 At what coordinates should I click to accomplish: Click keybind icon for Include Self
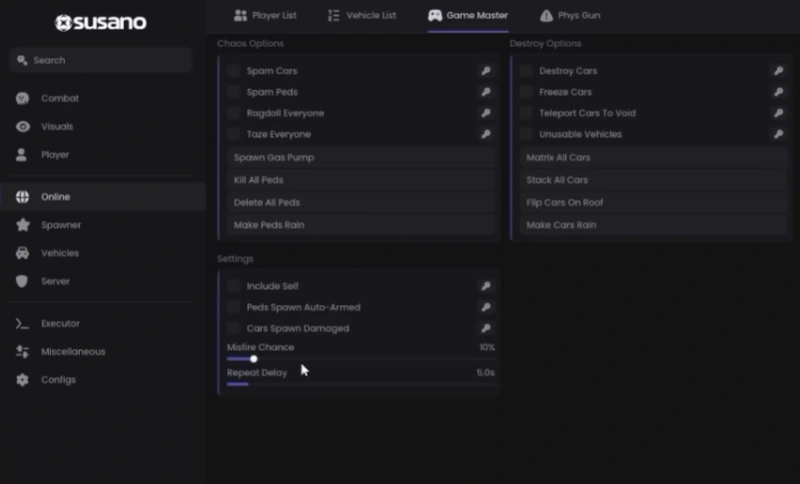click(486, 286)
